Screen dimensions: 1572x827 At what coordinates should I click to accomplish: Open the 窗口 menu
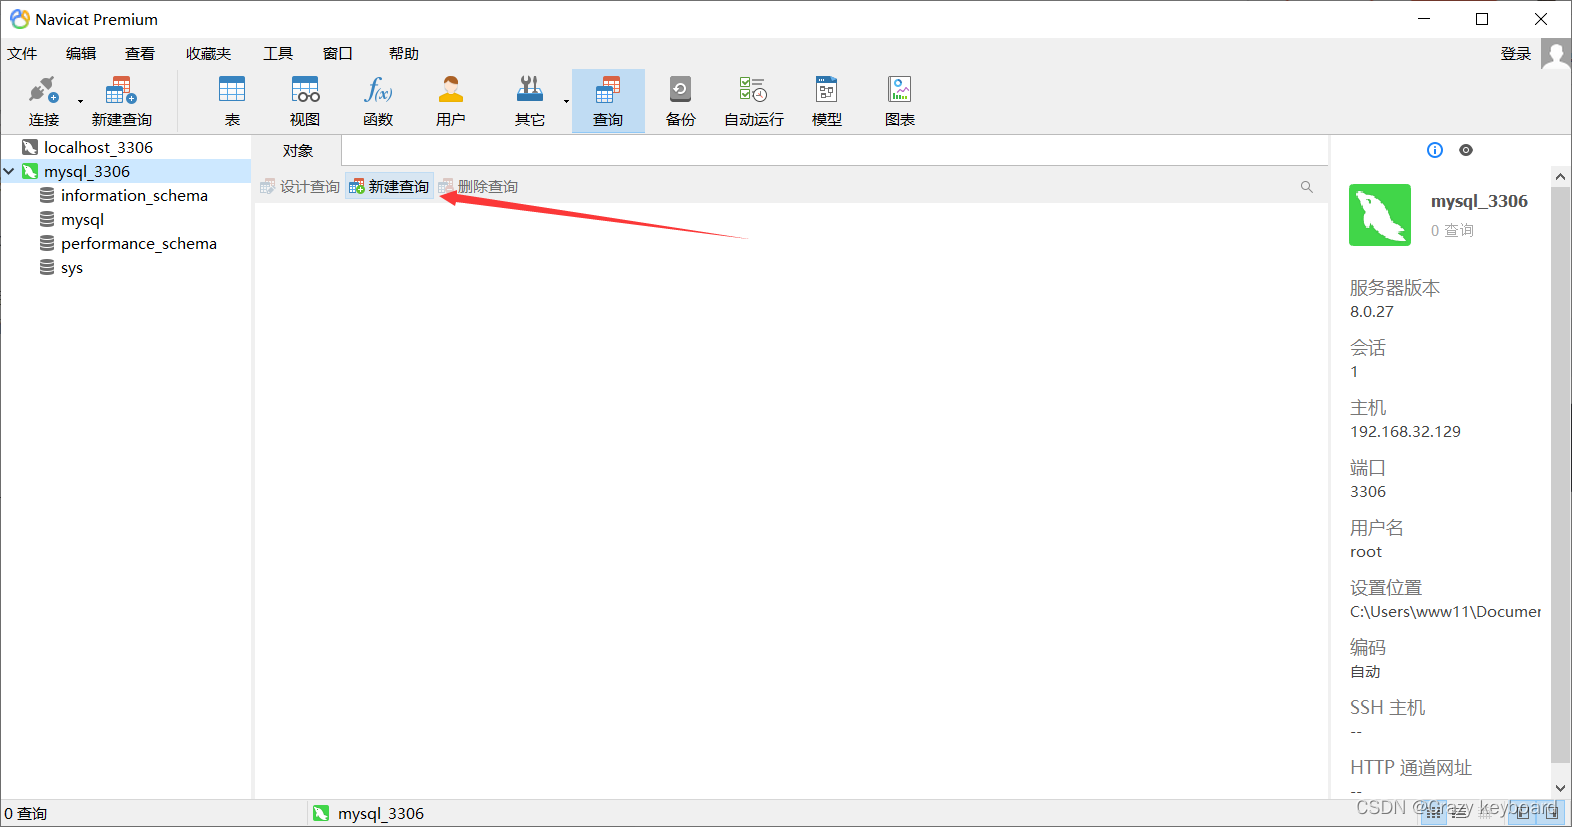pyautogui.click(x=338, y=54)
